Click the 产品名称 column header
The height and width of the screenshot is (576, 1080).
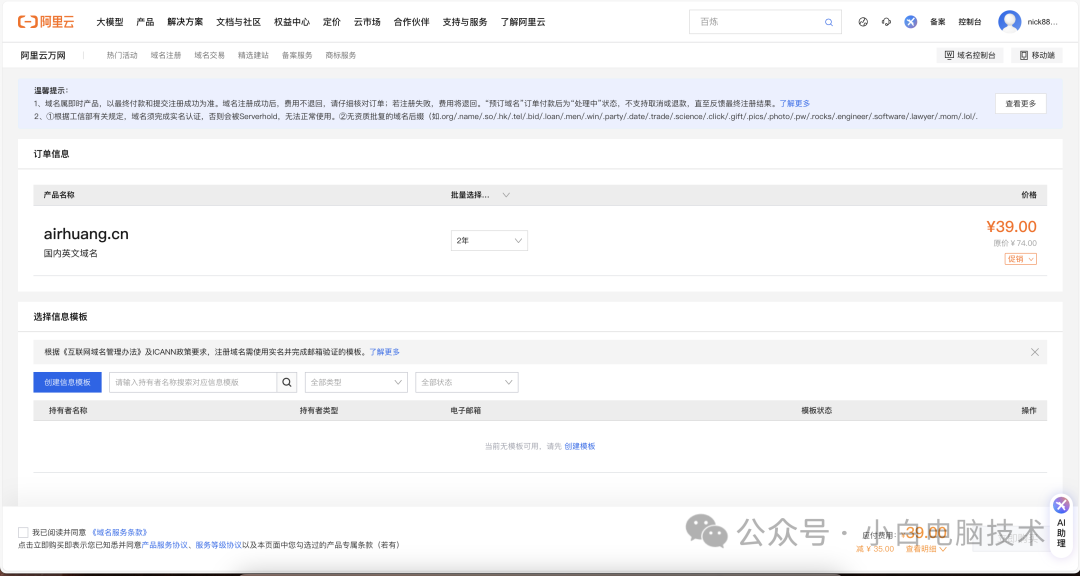pos(59,195)
